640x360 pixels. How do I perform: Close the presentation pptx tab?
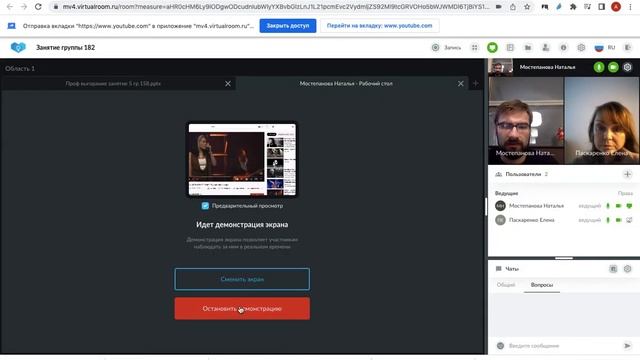tap(228, 84)
